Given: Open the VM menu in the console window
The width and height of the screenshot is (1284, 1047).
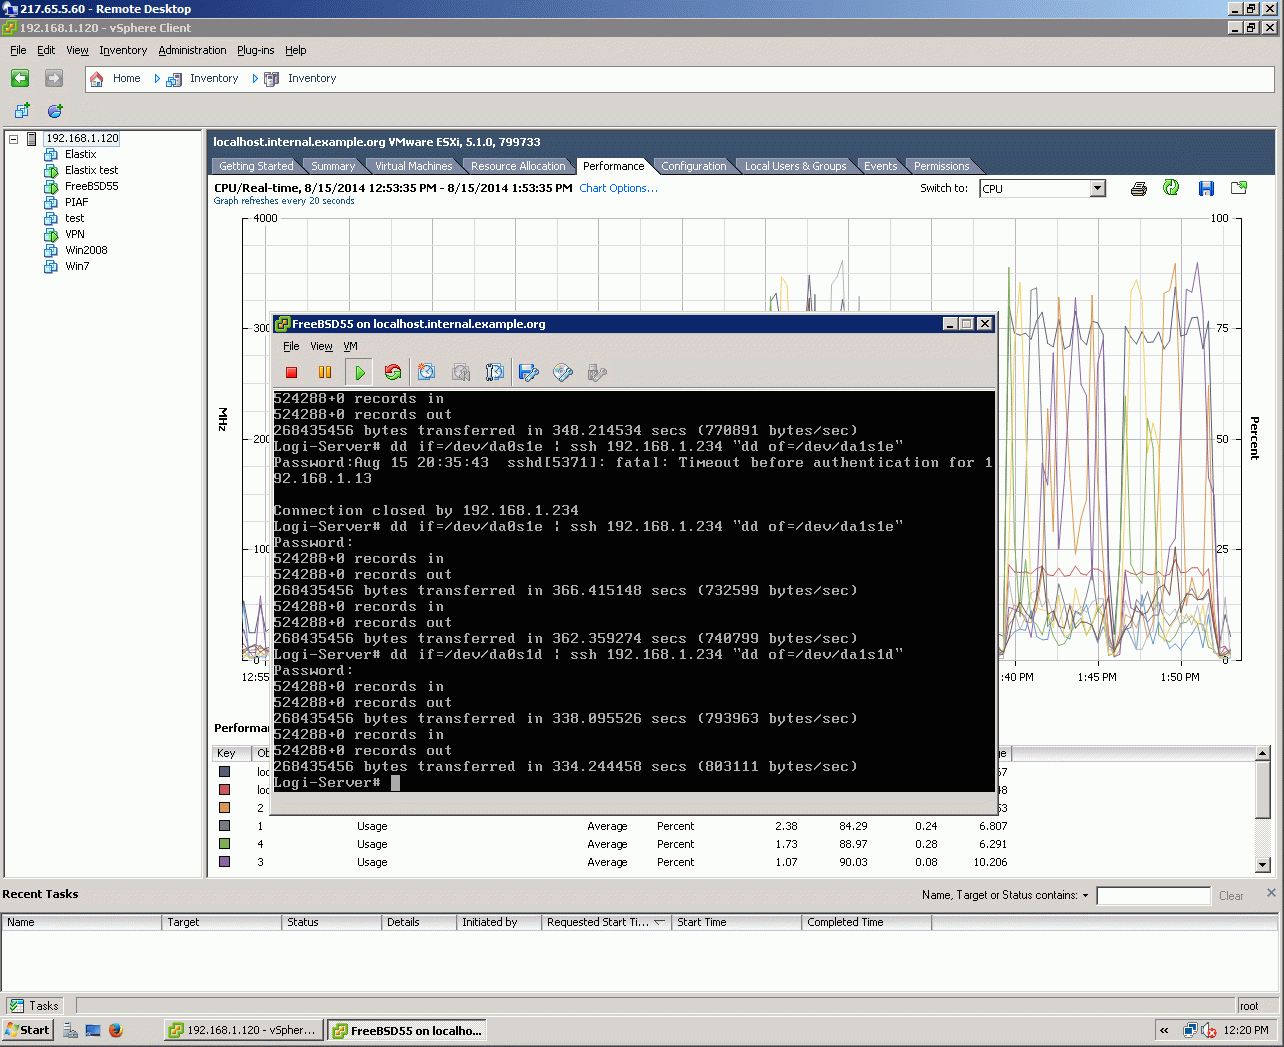Looking at the screenshot, I should tap(351, 346).
